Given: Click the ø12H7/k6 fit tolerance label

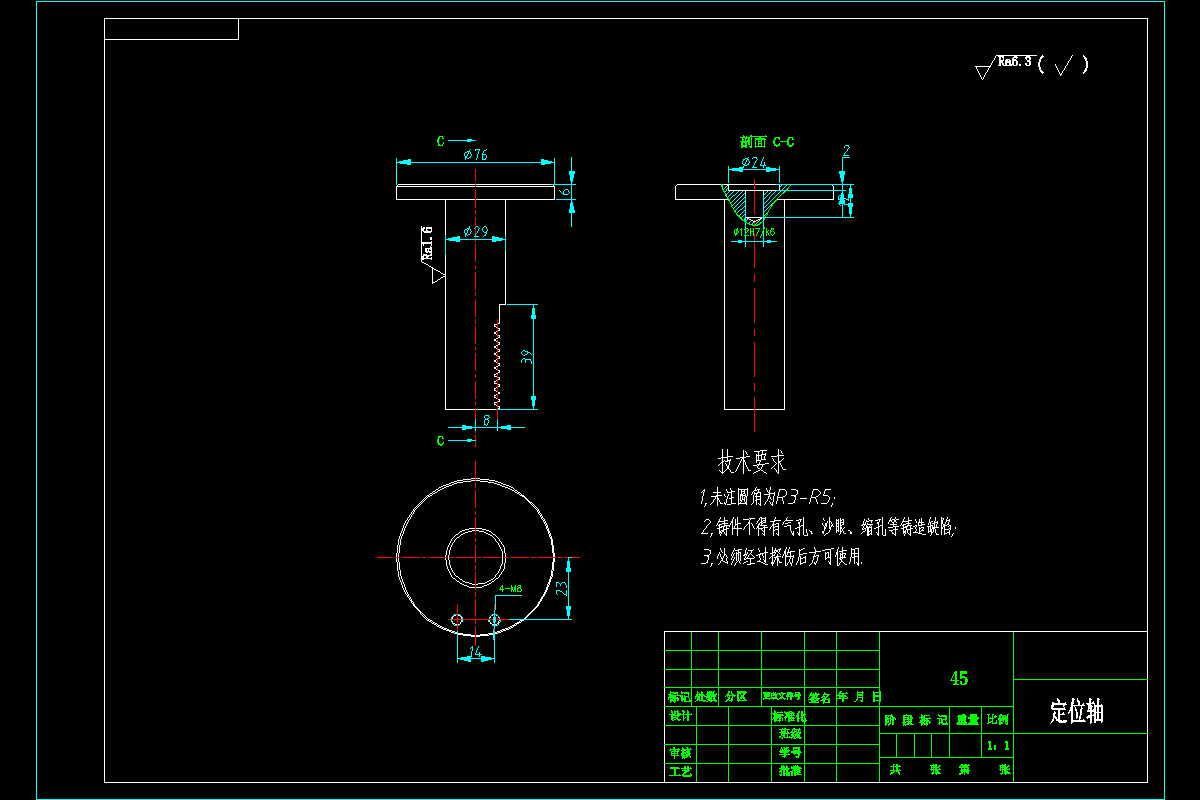Looking at the screenshot, I should pyautogui.click(x=754, y=232).
